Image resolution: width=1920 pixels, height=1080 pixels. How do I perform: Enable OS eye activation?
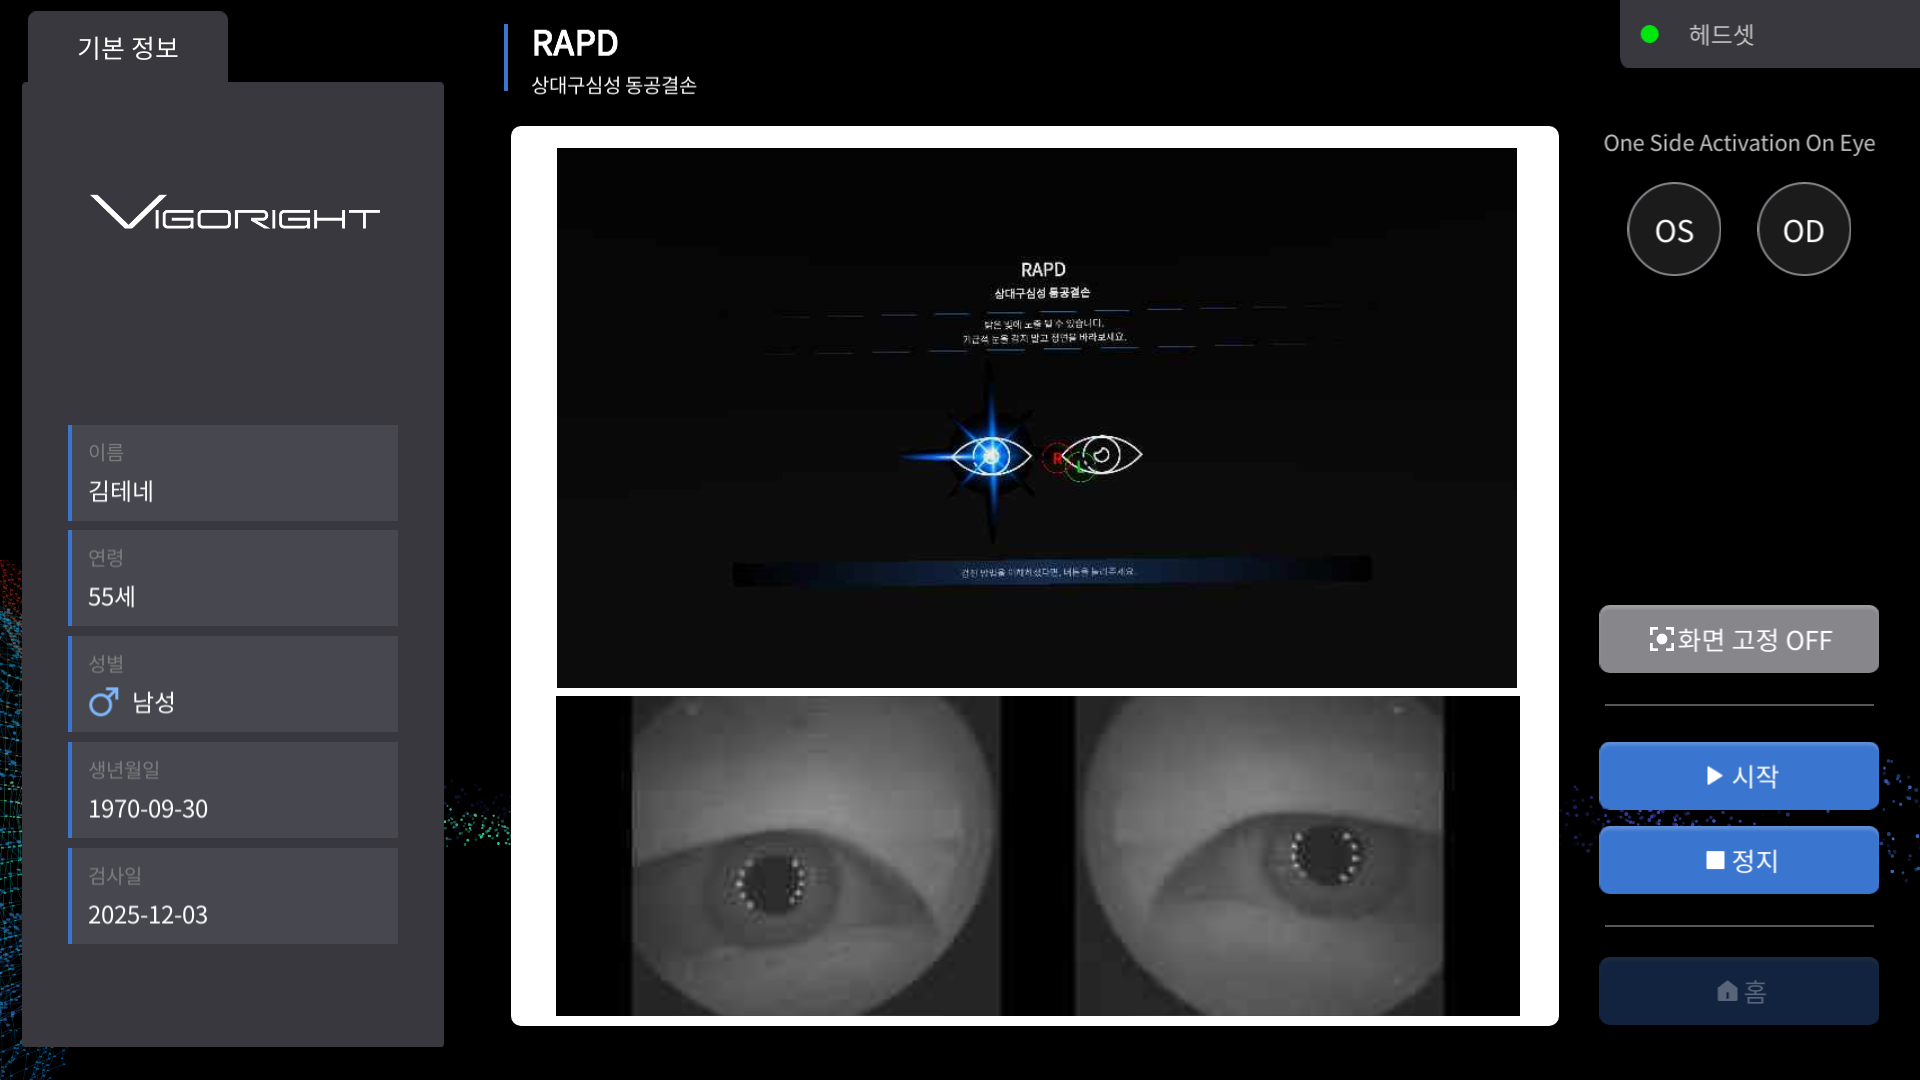point(1673,228)
